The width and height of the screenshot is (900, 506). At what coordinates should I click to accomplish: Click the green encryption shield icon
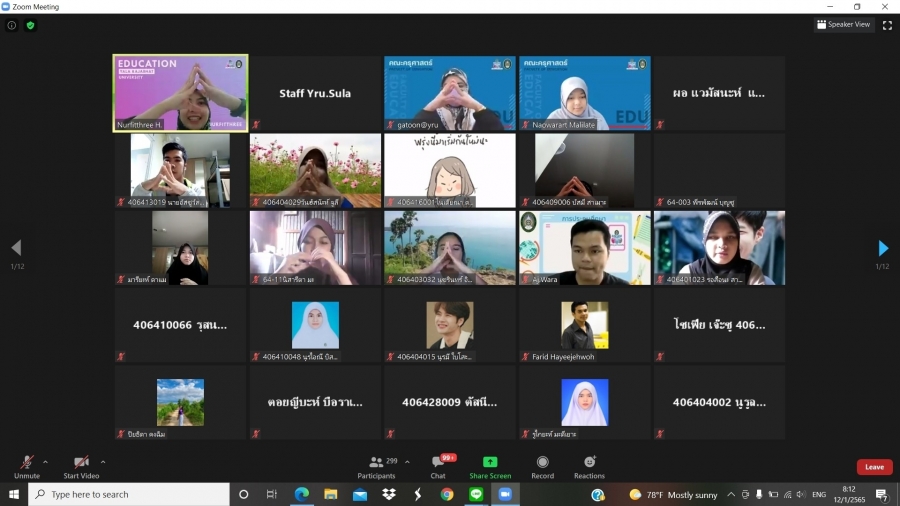click(x=30, y=25)
